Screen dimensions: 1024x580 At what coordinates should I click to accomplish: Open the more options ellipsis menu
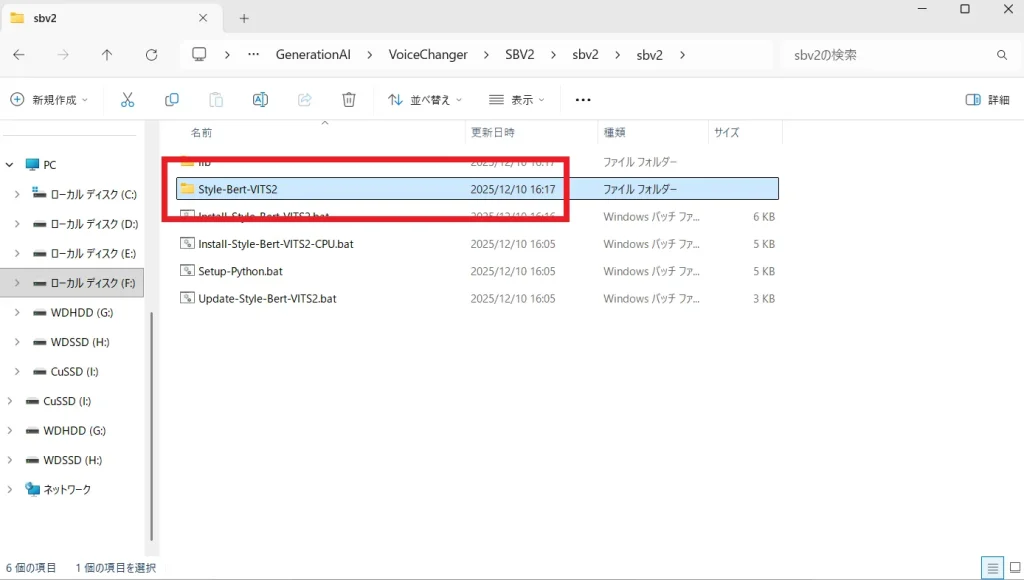pyautogui.click(x=584, y=100)
